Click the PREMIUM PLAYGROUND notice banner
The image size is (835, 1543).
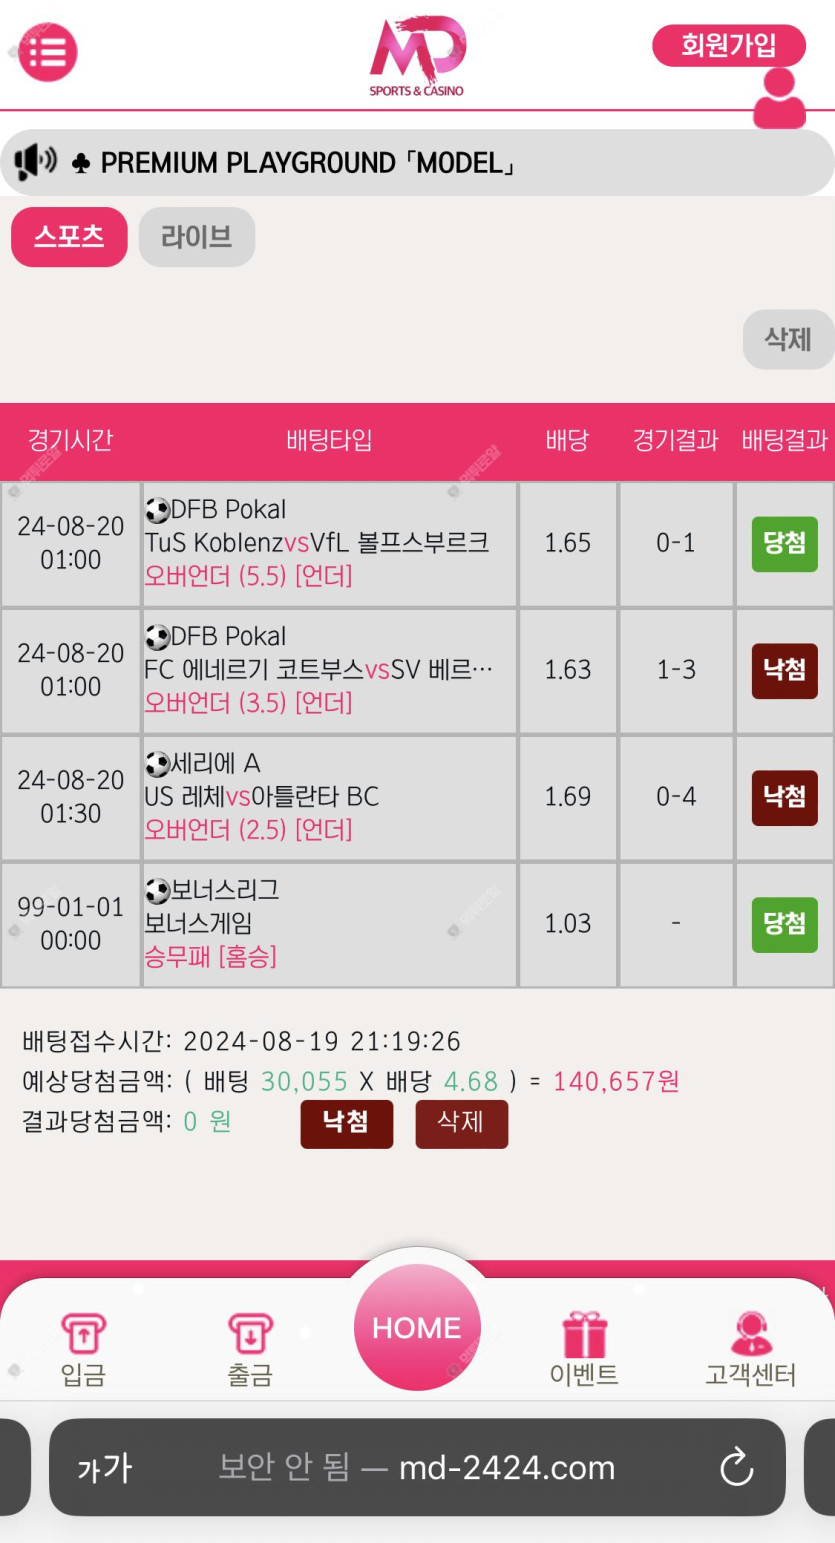pyautogui.click(x=417, y=162)
